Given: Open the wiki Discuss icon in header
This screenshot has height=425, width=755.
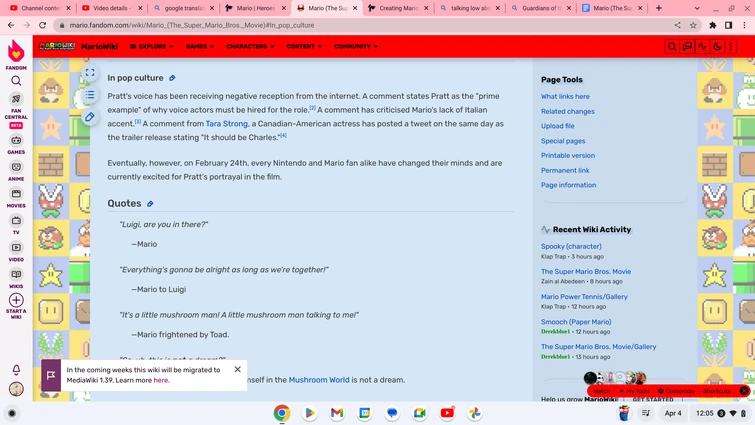Looking at the screenshot, I should 687,46.
